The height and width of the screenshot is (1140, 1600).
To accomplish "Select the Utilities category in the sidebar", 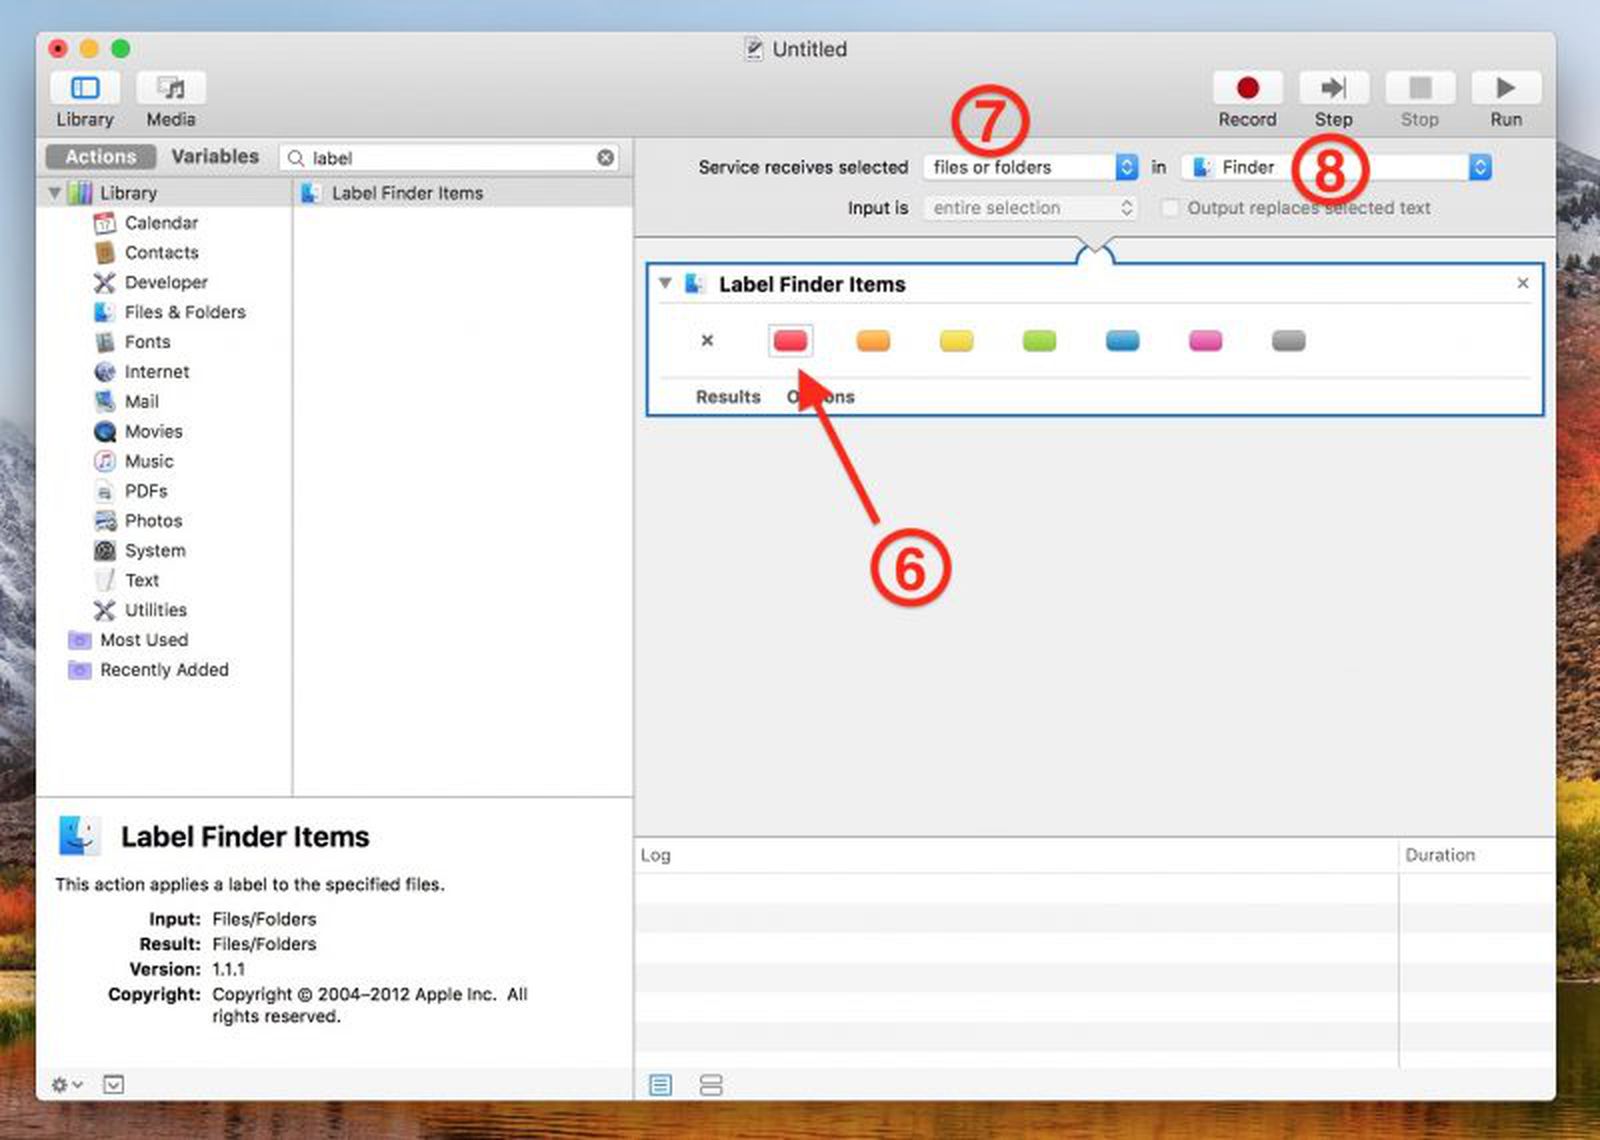I will [x=155, y=610].
